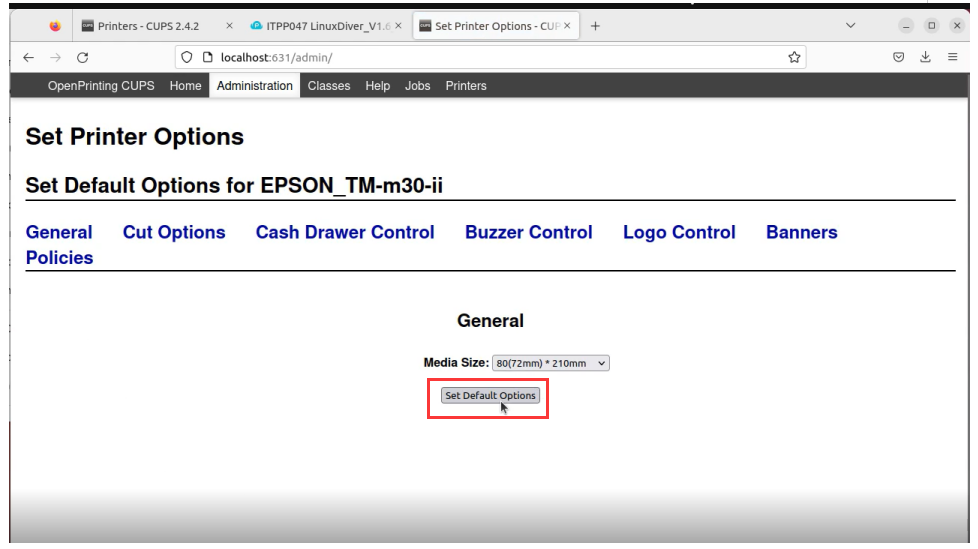The height and width of the screenshot is (549, 978).
Task: Open a new browser tab
Action: click(595, 26)
